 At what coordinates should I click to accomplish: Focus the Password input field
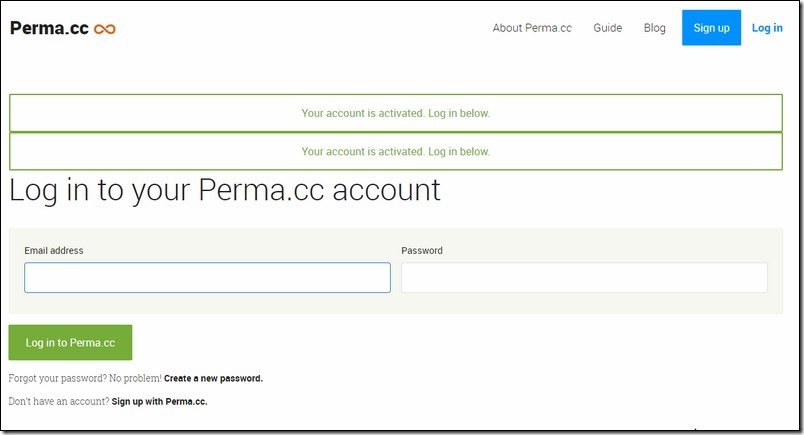pos(584,278)
